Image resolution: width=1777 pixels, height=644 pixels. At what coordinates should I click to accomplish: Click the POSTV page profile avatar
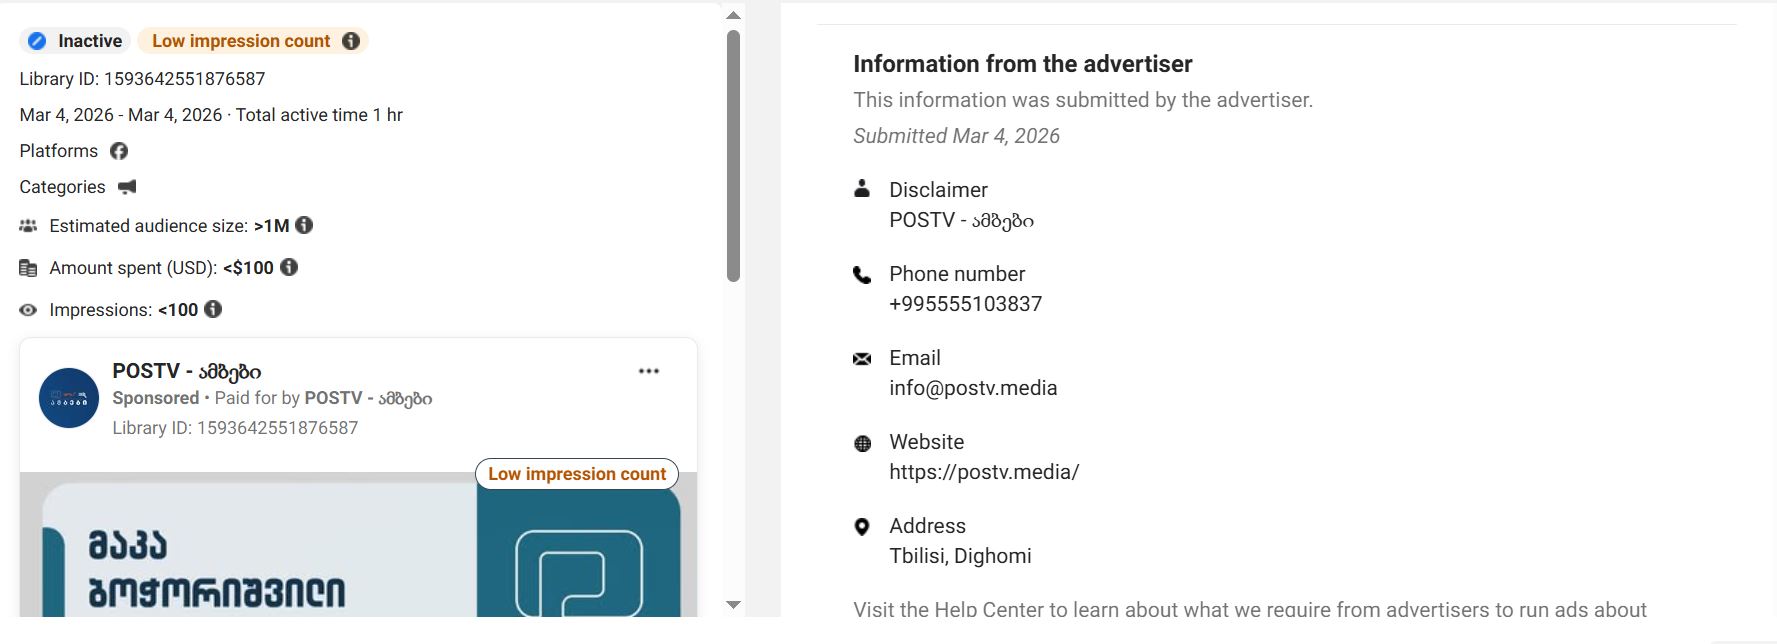[x=69, y=398]
